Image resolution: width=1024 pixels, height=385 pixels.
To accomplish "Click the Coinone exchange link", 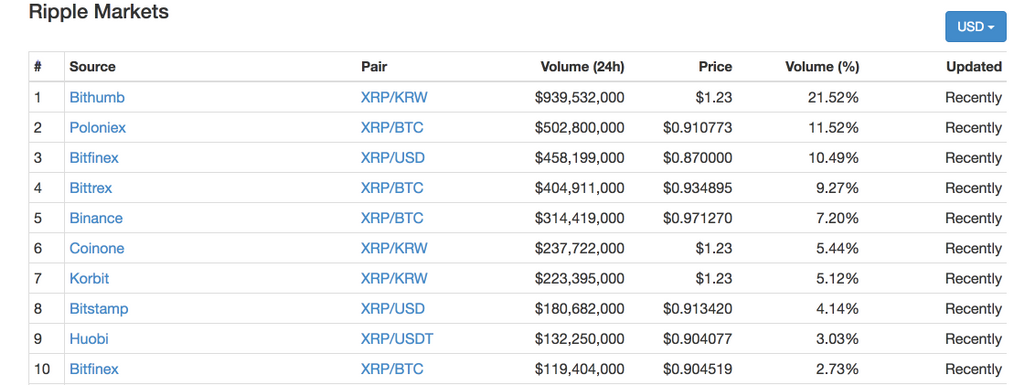I will 97,248.
